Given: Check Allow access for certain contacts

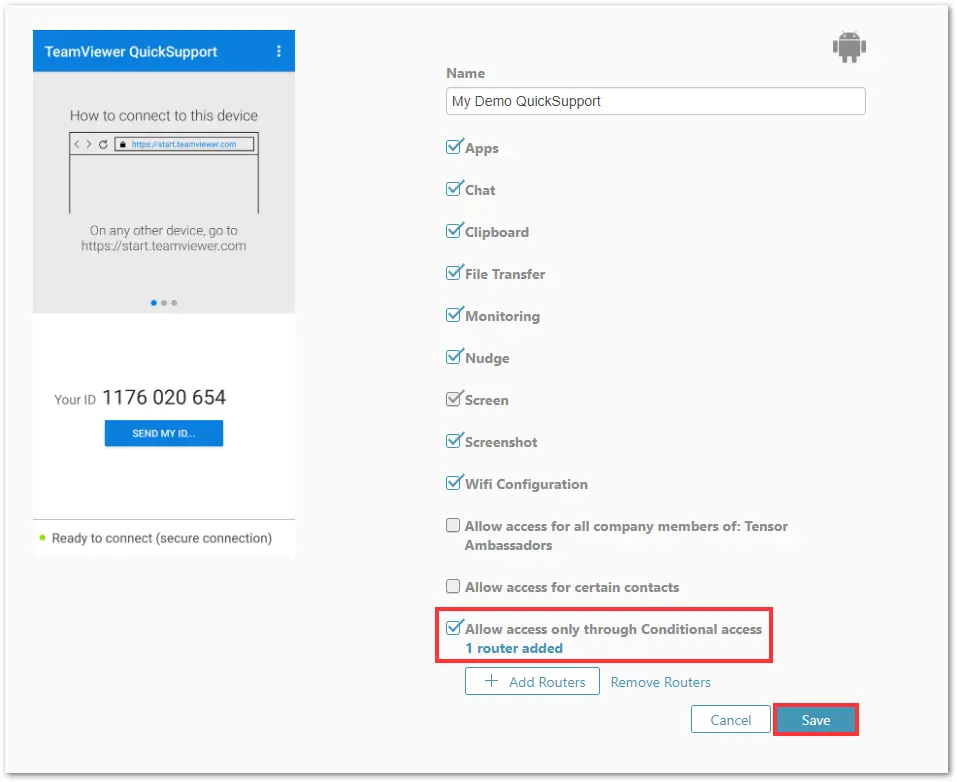Looking at the screenshot, I should [453, 586].
